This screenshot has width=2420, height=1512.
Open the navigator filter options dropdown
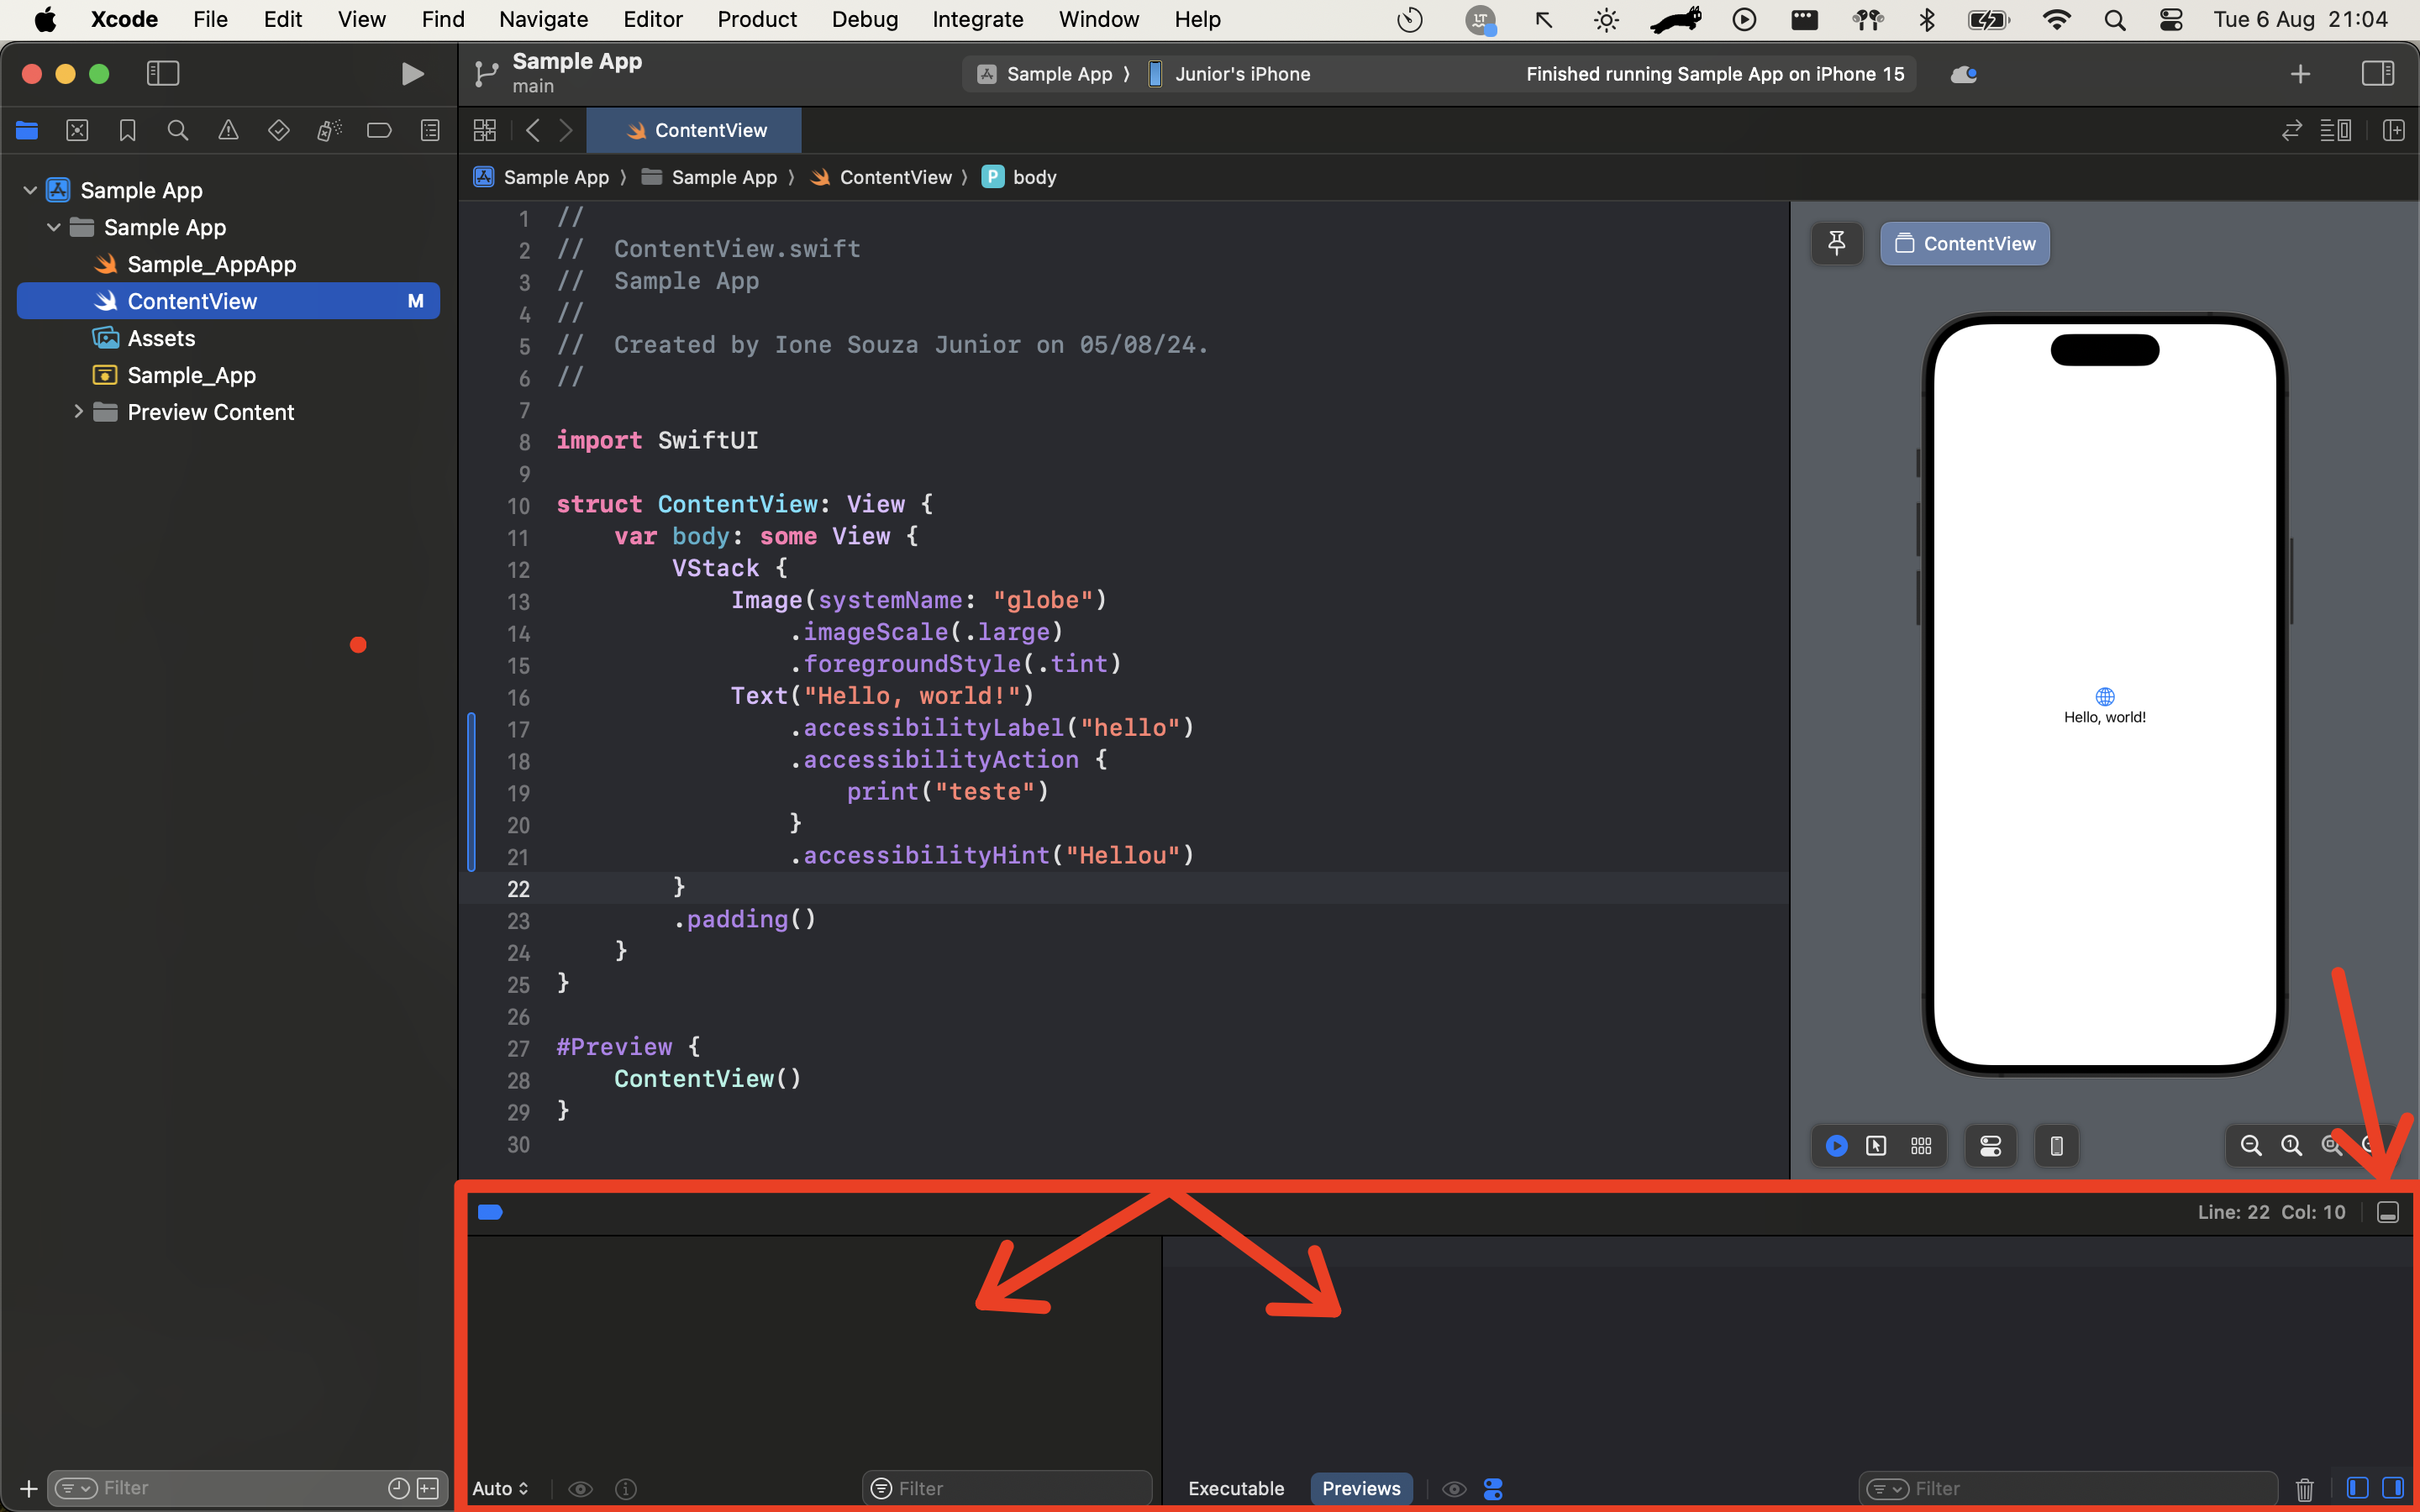[76, 1488]
